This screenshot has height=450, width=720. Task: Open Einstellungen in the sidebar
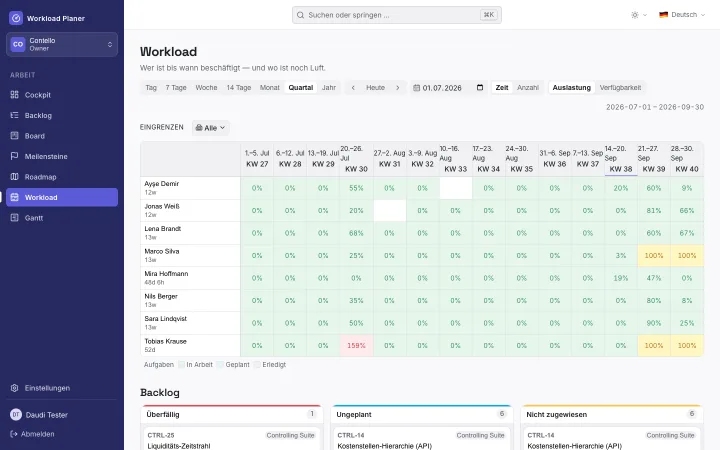tap(62, 388)
